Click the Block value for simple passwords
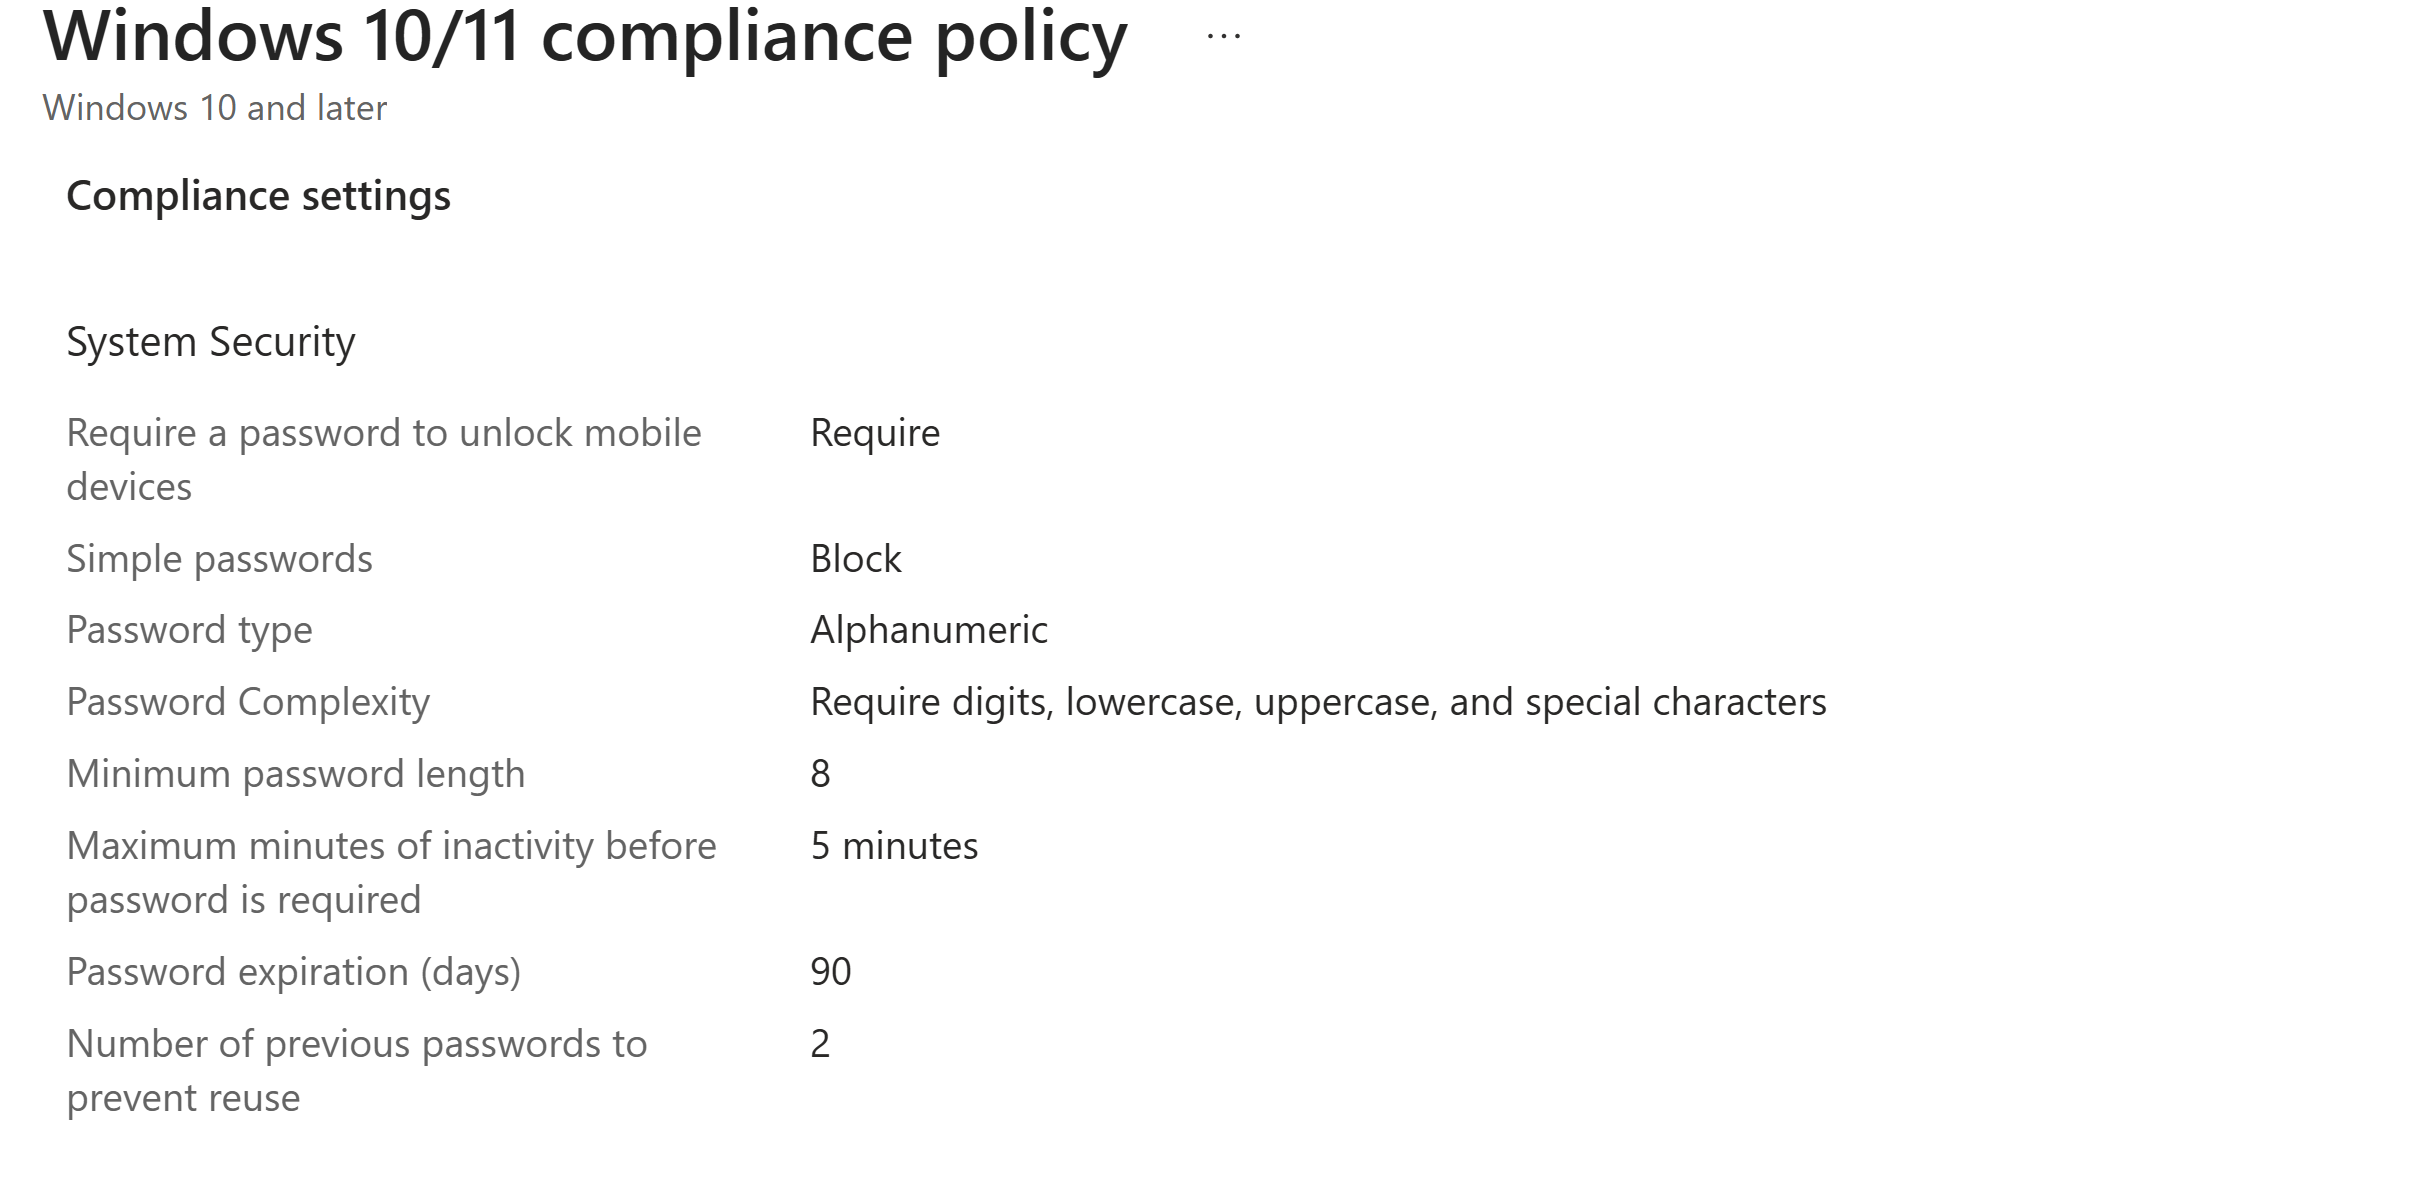Viewport: 2433px width, 1185px height. [x=856, y=559]
